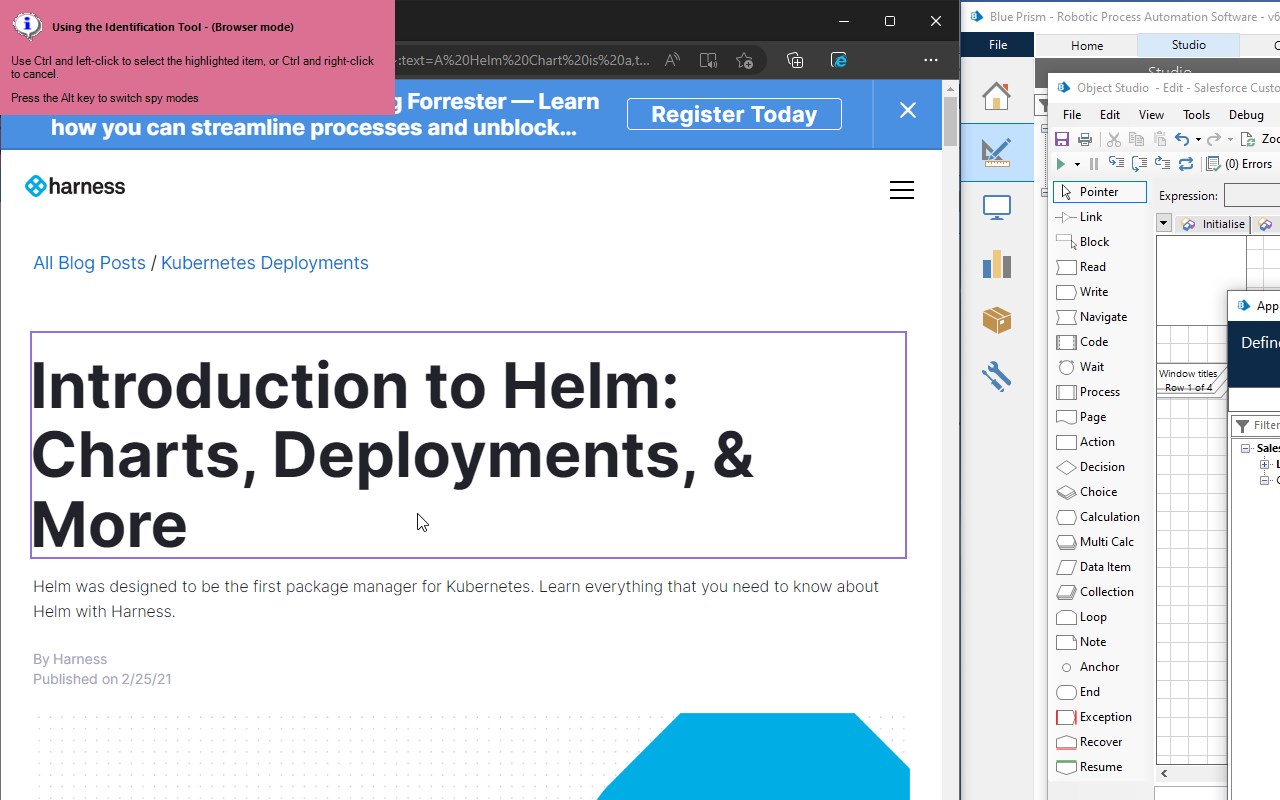The image size is (1280, 800).
Task: Dismiss the blue Forrester banner
Action: coord(907,110)
